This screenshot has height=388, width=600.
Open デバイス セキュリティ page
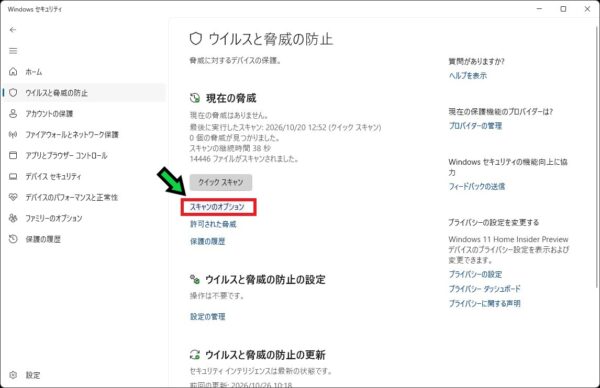84,176
